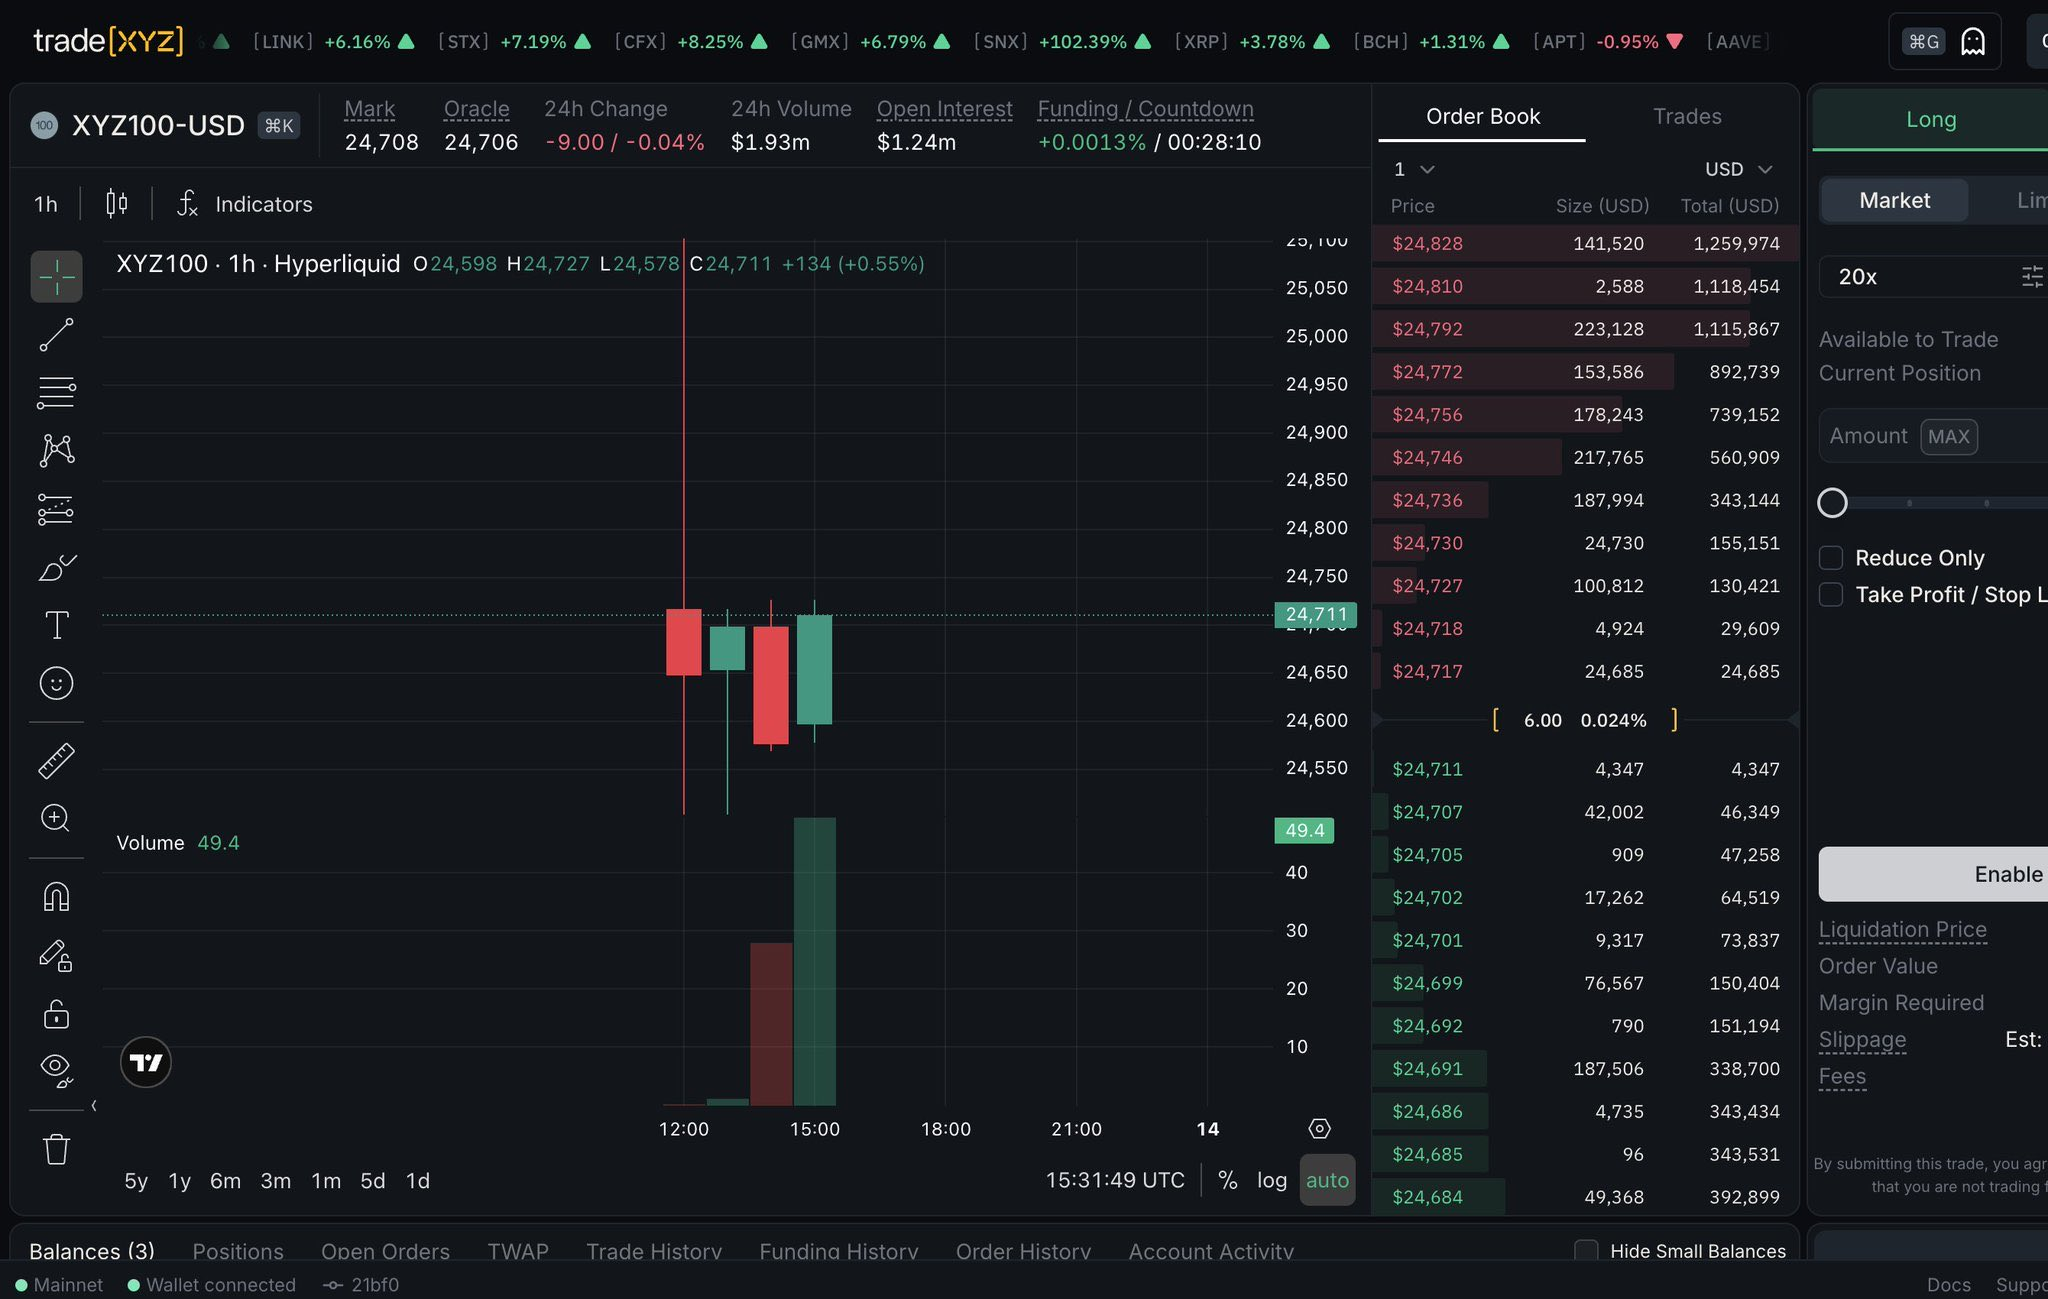Select the Fibonacci retracement tool
Image resolution: width=2048 pixels, height=1299 pixels.
tap(56, 392)
